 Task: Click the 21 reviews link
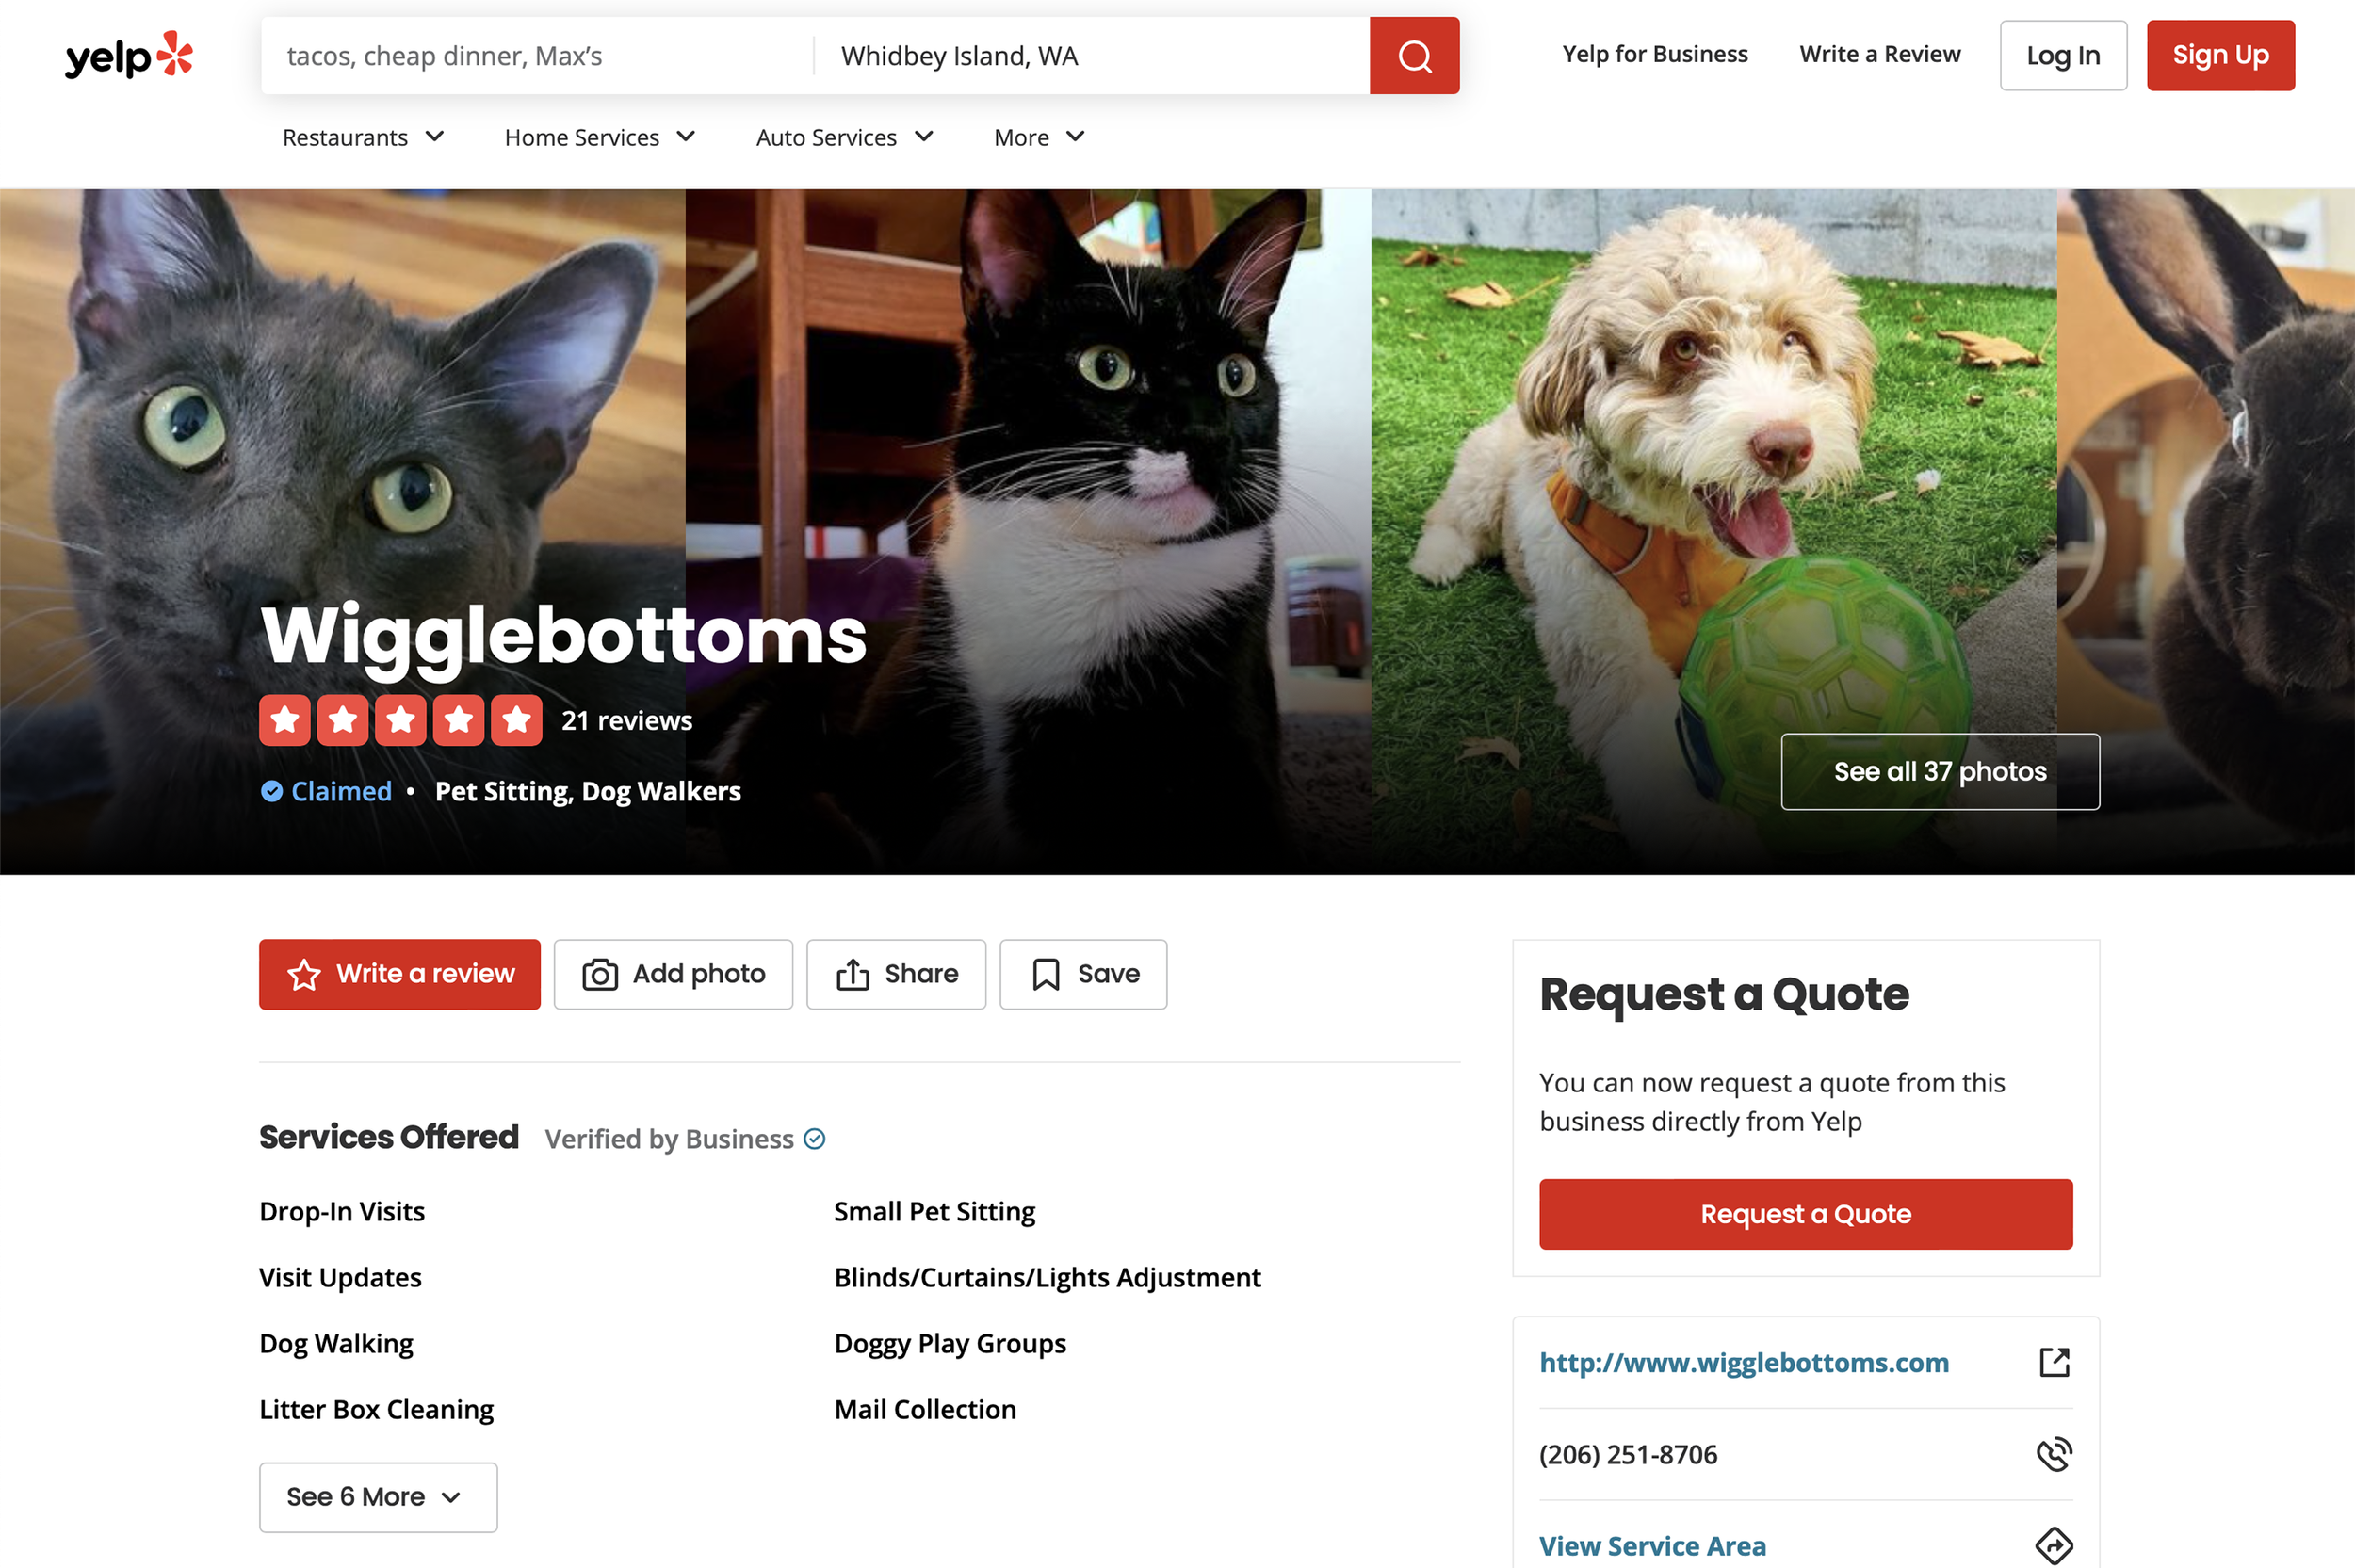pos(626,720)
